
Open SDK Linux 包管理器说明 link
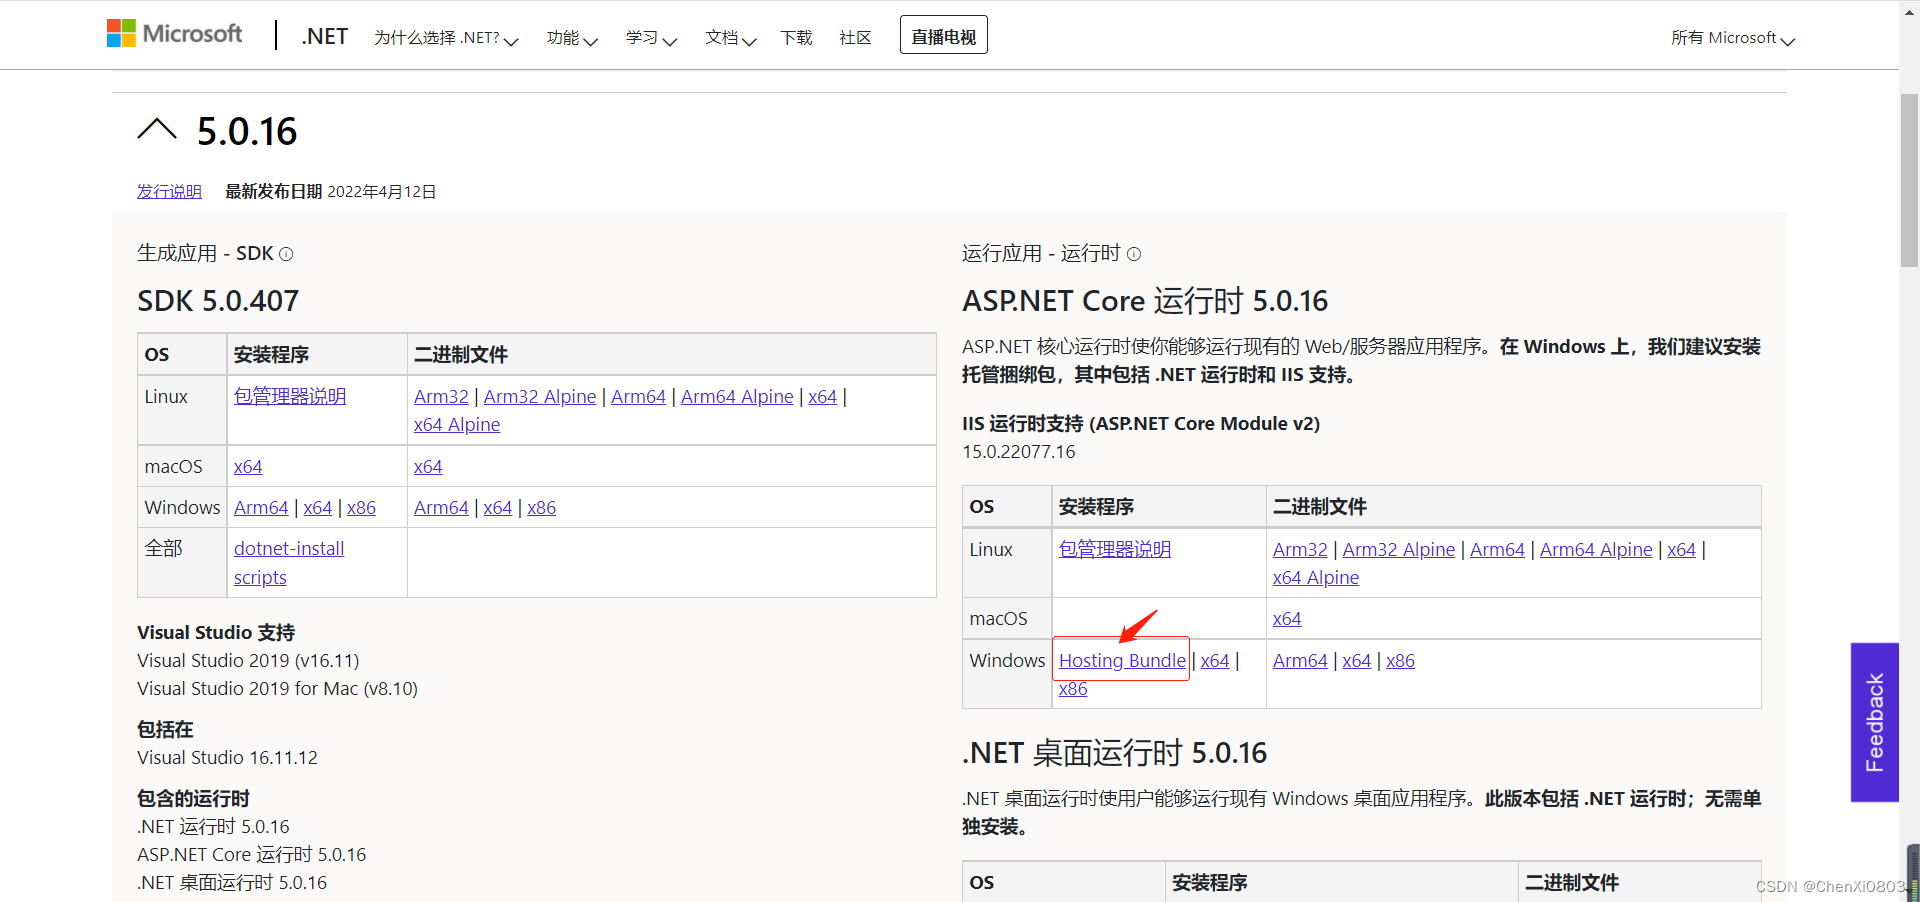(290, 396)
